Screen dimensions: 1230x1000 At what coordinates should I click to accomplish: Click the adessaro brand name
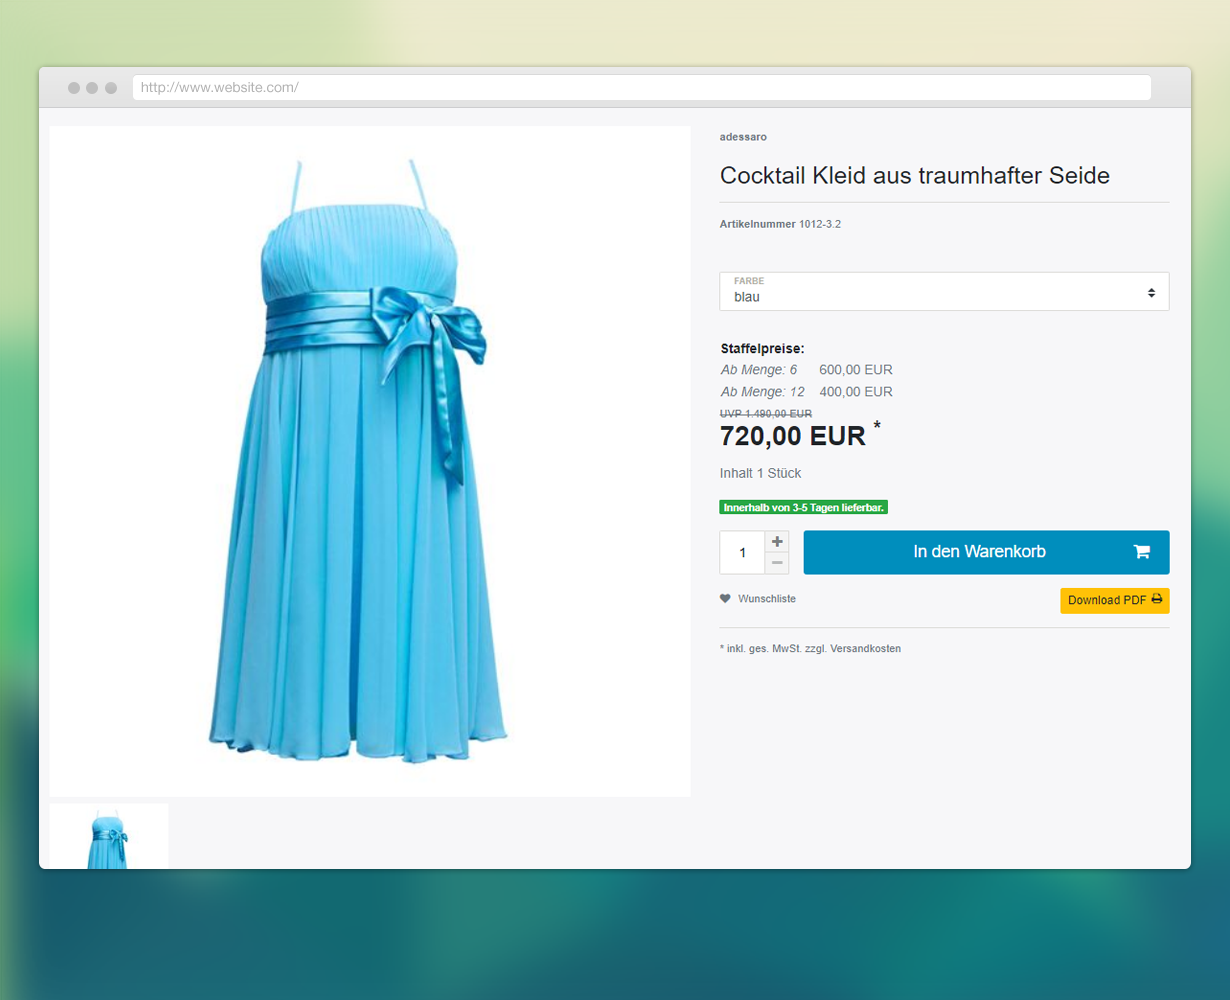(x=743, y=137)
